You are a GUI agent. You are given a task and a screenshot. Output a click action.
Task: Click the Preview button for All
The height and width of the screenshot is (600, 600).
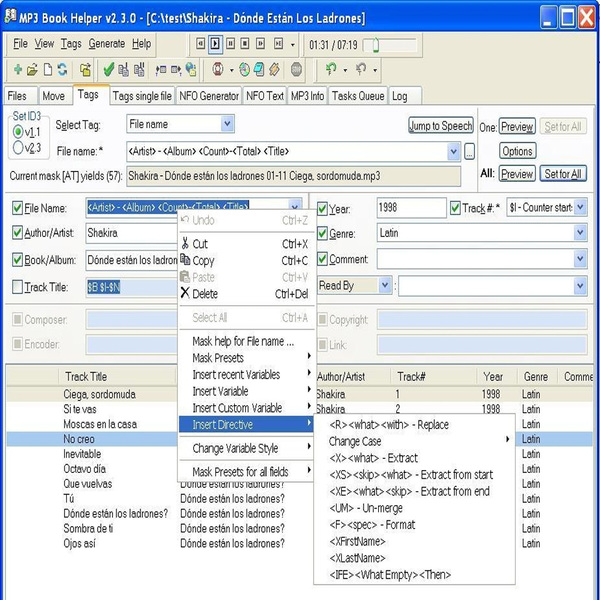517,174
